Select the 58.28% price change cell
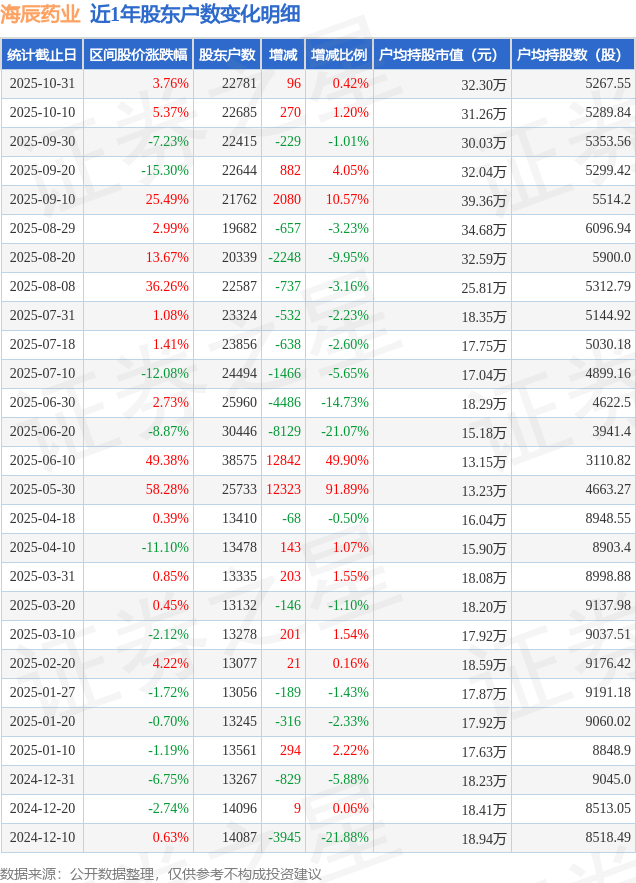This screenshot has height=883, width=636. tap(169, 489)
